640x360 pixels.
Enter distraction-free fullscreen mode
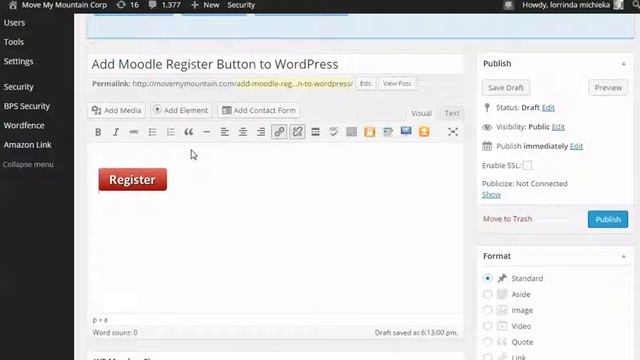click(453, 132)
